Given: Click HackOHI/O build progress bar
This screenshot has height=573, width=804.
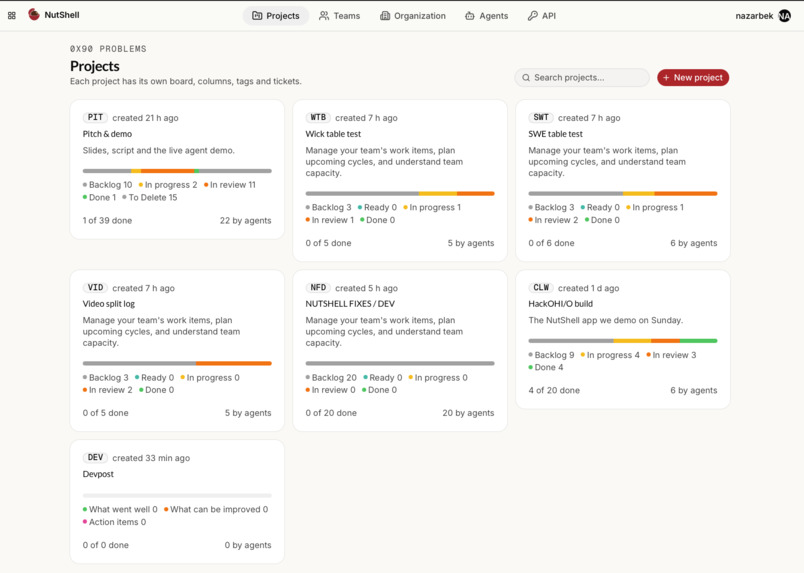Looking at the screenshot, I should 622,341.
